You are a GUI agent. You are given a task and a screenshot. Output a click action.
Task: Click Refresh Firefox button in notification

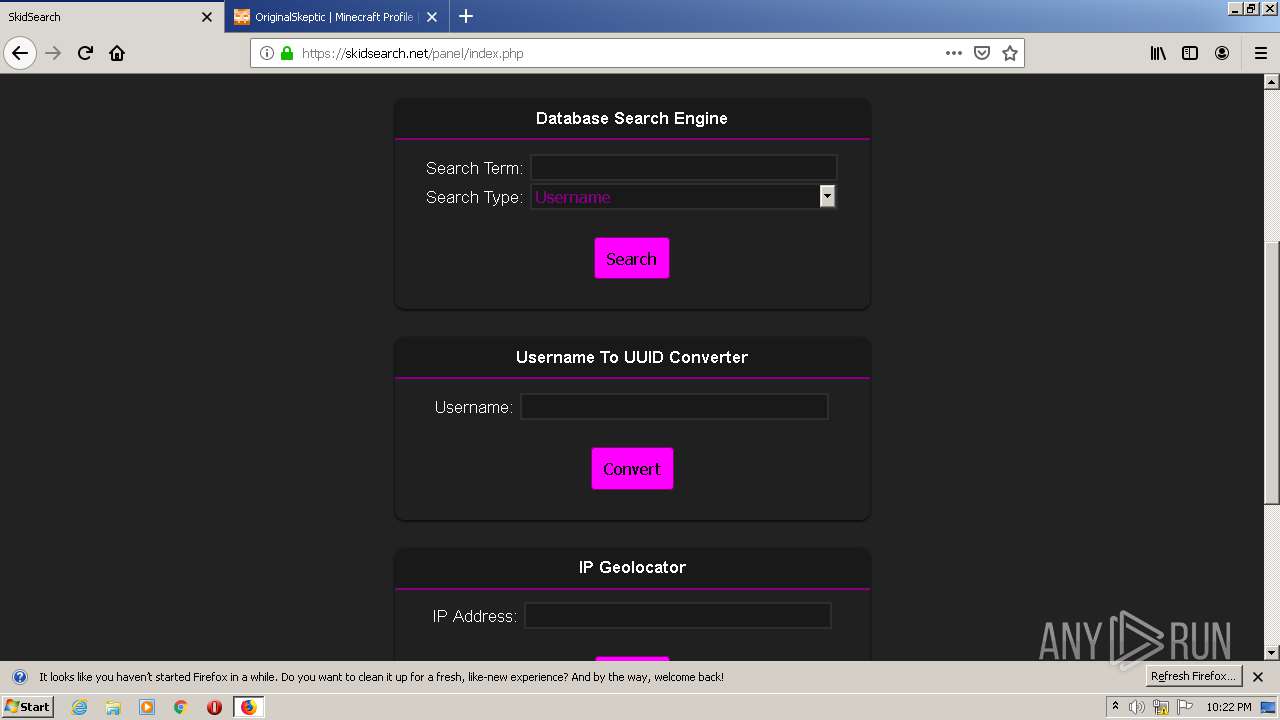[x=1193, y=676]
